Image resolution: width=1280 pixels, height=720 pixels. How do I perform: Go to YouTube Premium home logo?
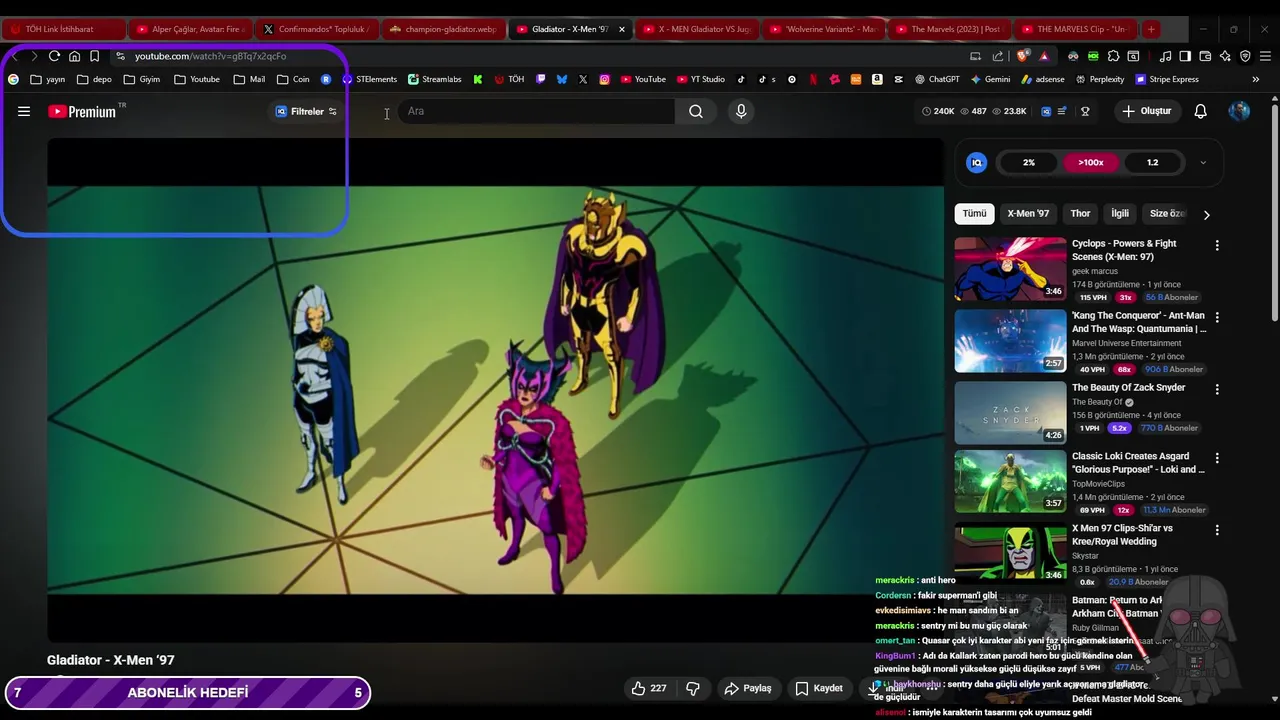point(83,112)
